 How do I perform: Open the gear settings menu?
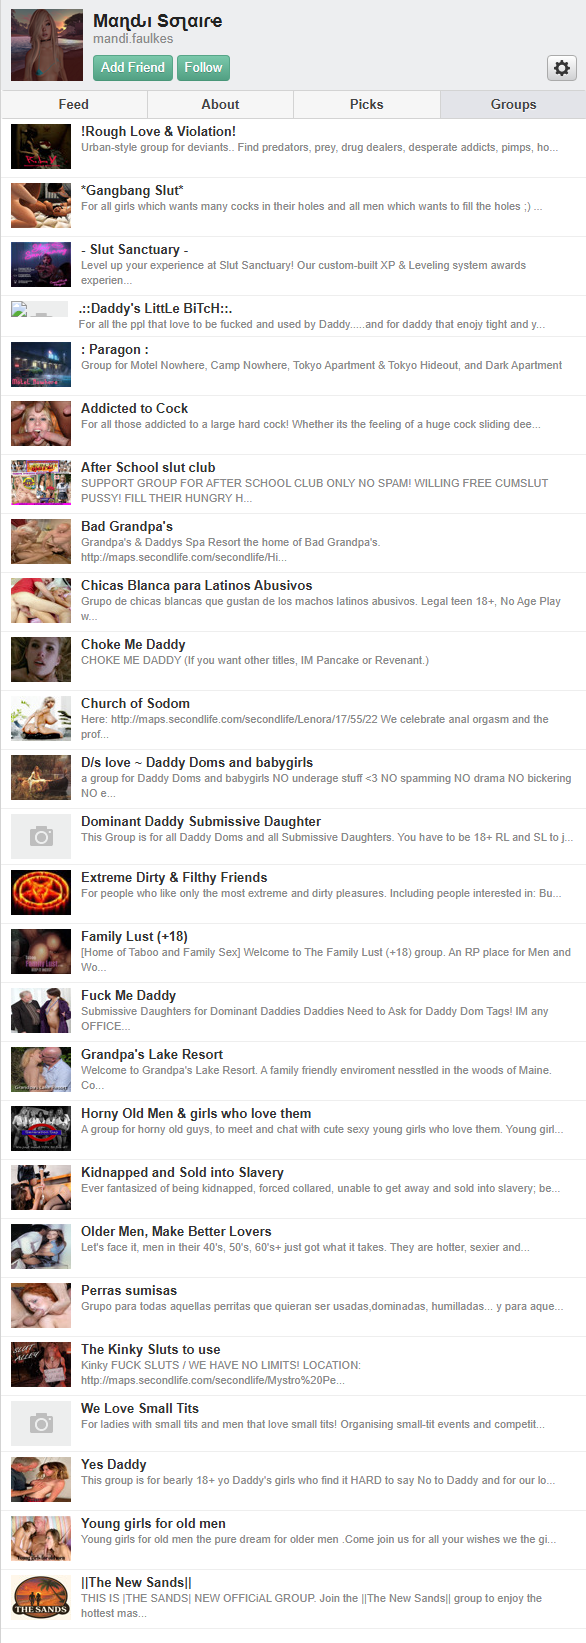pos(562,68)
